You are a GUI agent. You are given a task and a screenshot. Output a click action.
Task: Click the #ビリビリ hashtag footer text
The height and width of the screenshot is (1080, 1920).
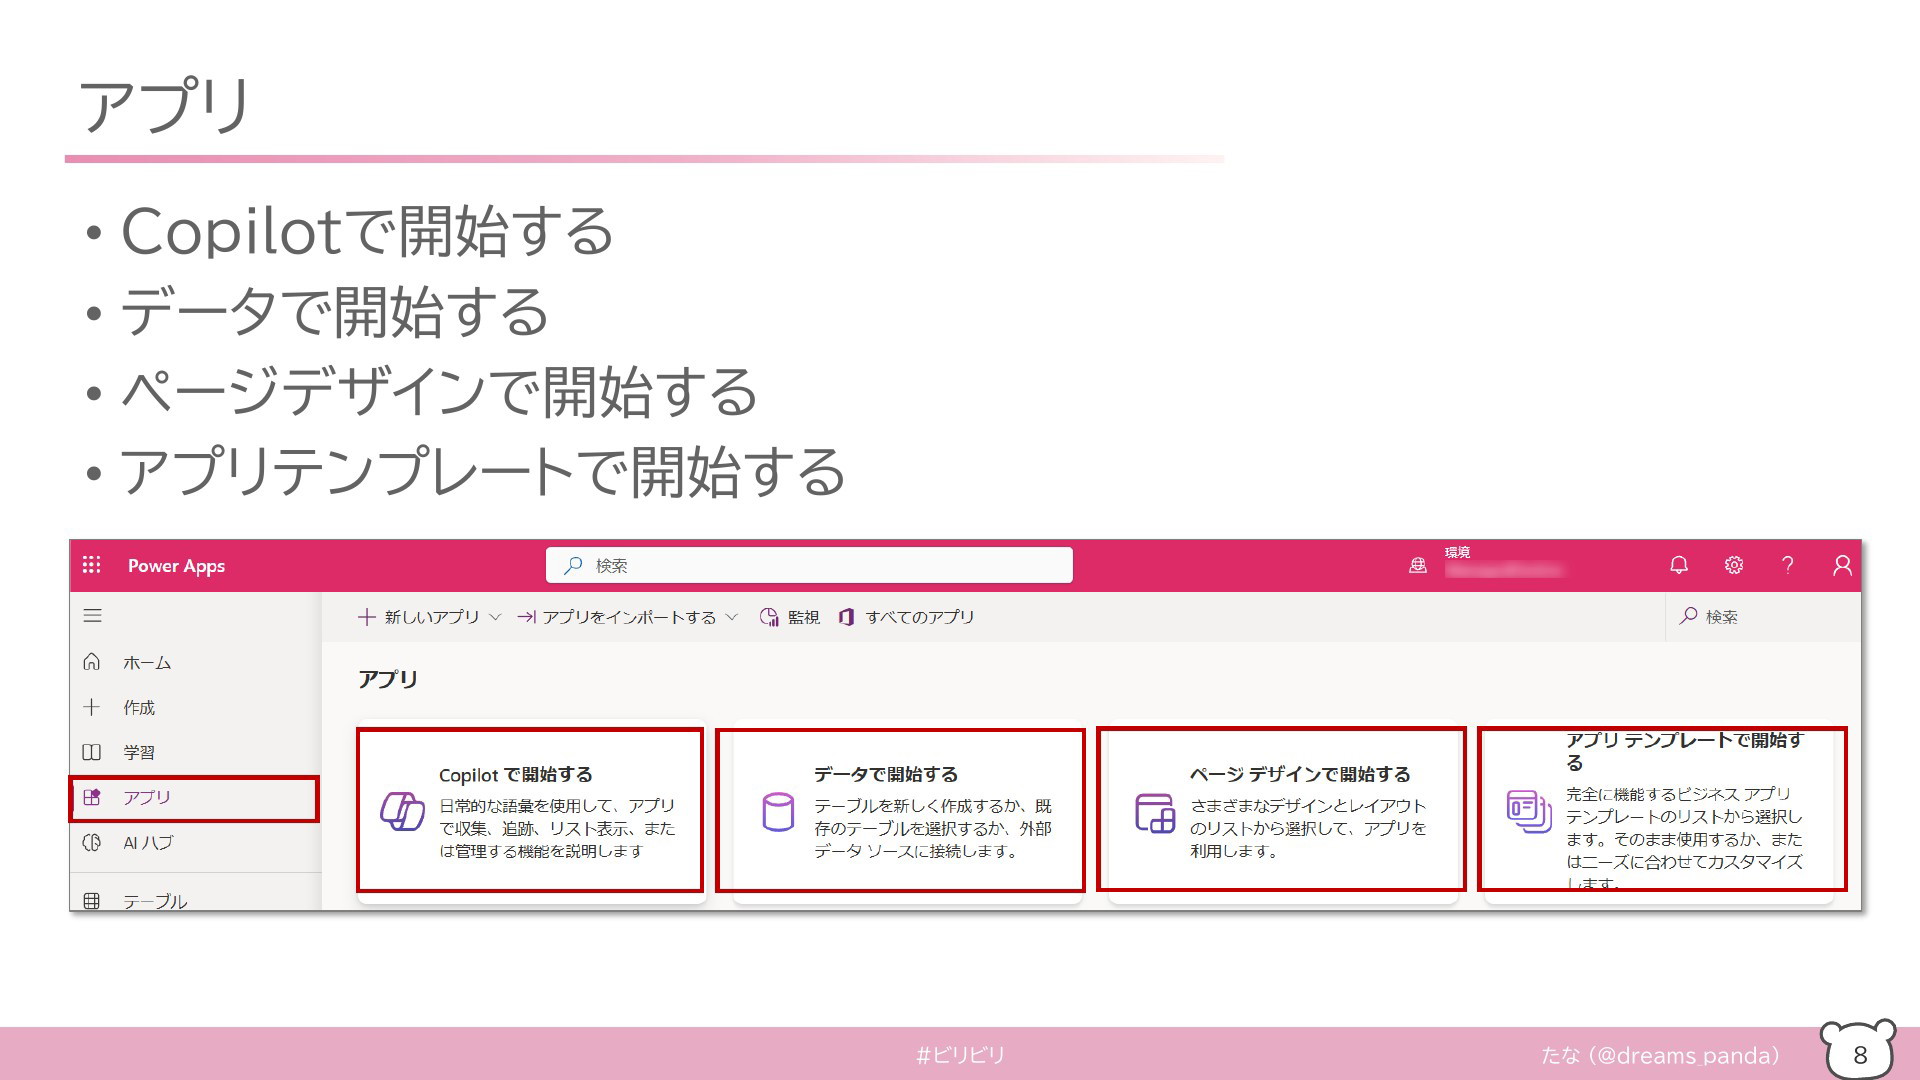click(x=960, y=1055)
